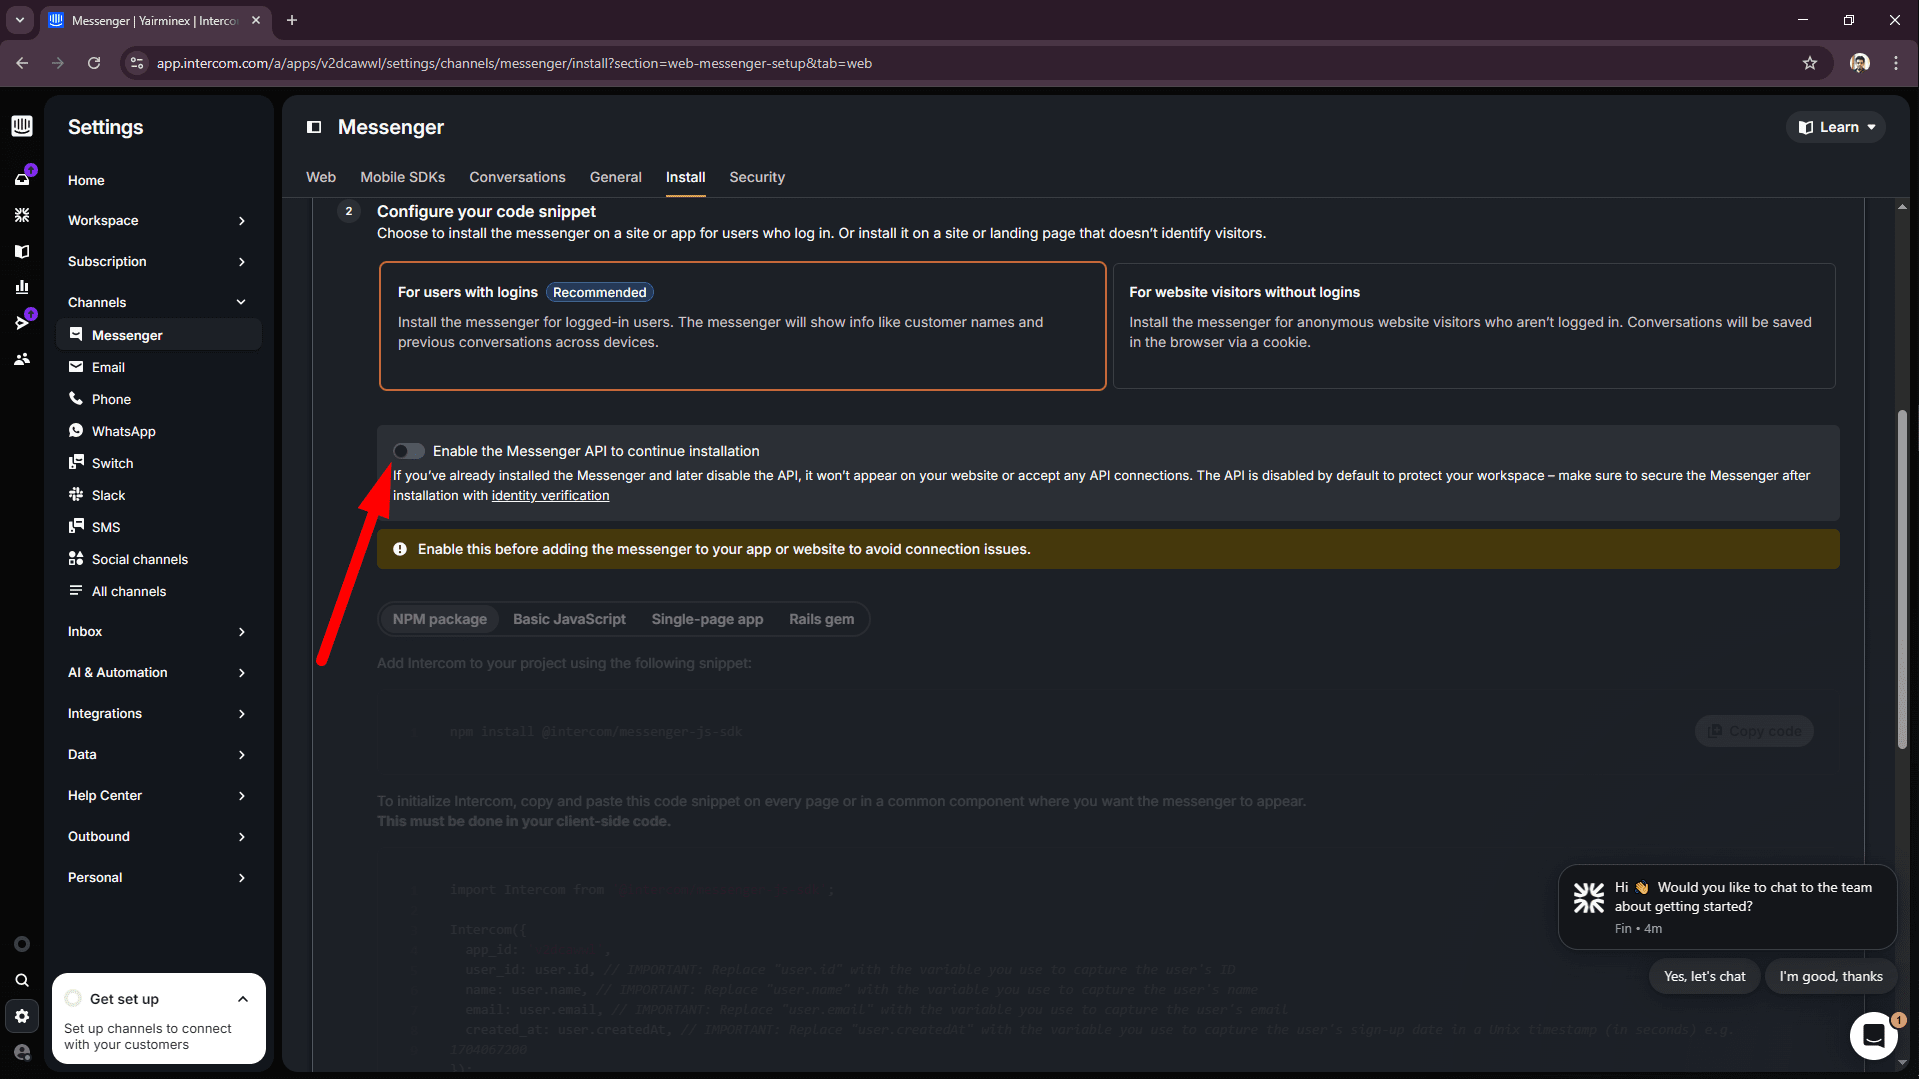Select the Basic JavaScript snippet tab
Viewport: 1919px width, 1079px height.
pyautogui.click(x=569, y=619)
